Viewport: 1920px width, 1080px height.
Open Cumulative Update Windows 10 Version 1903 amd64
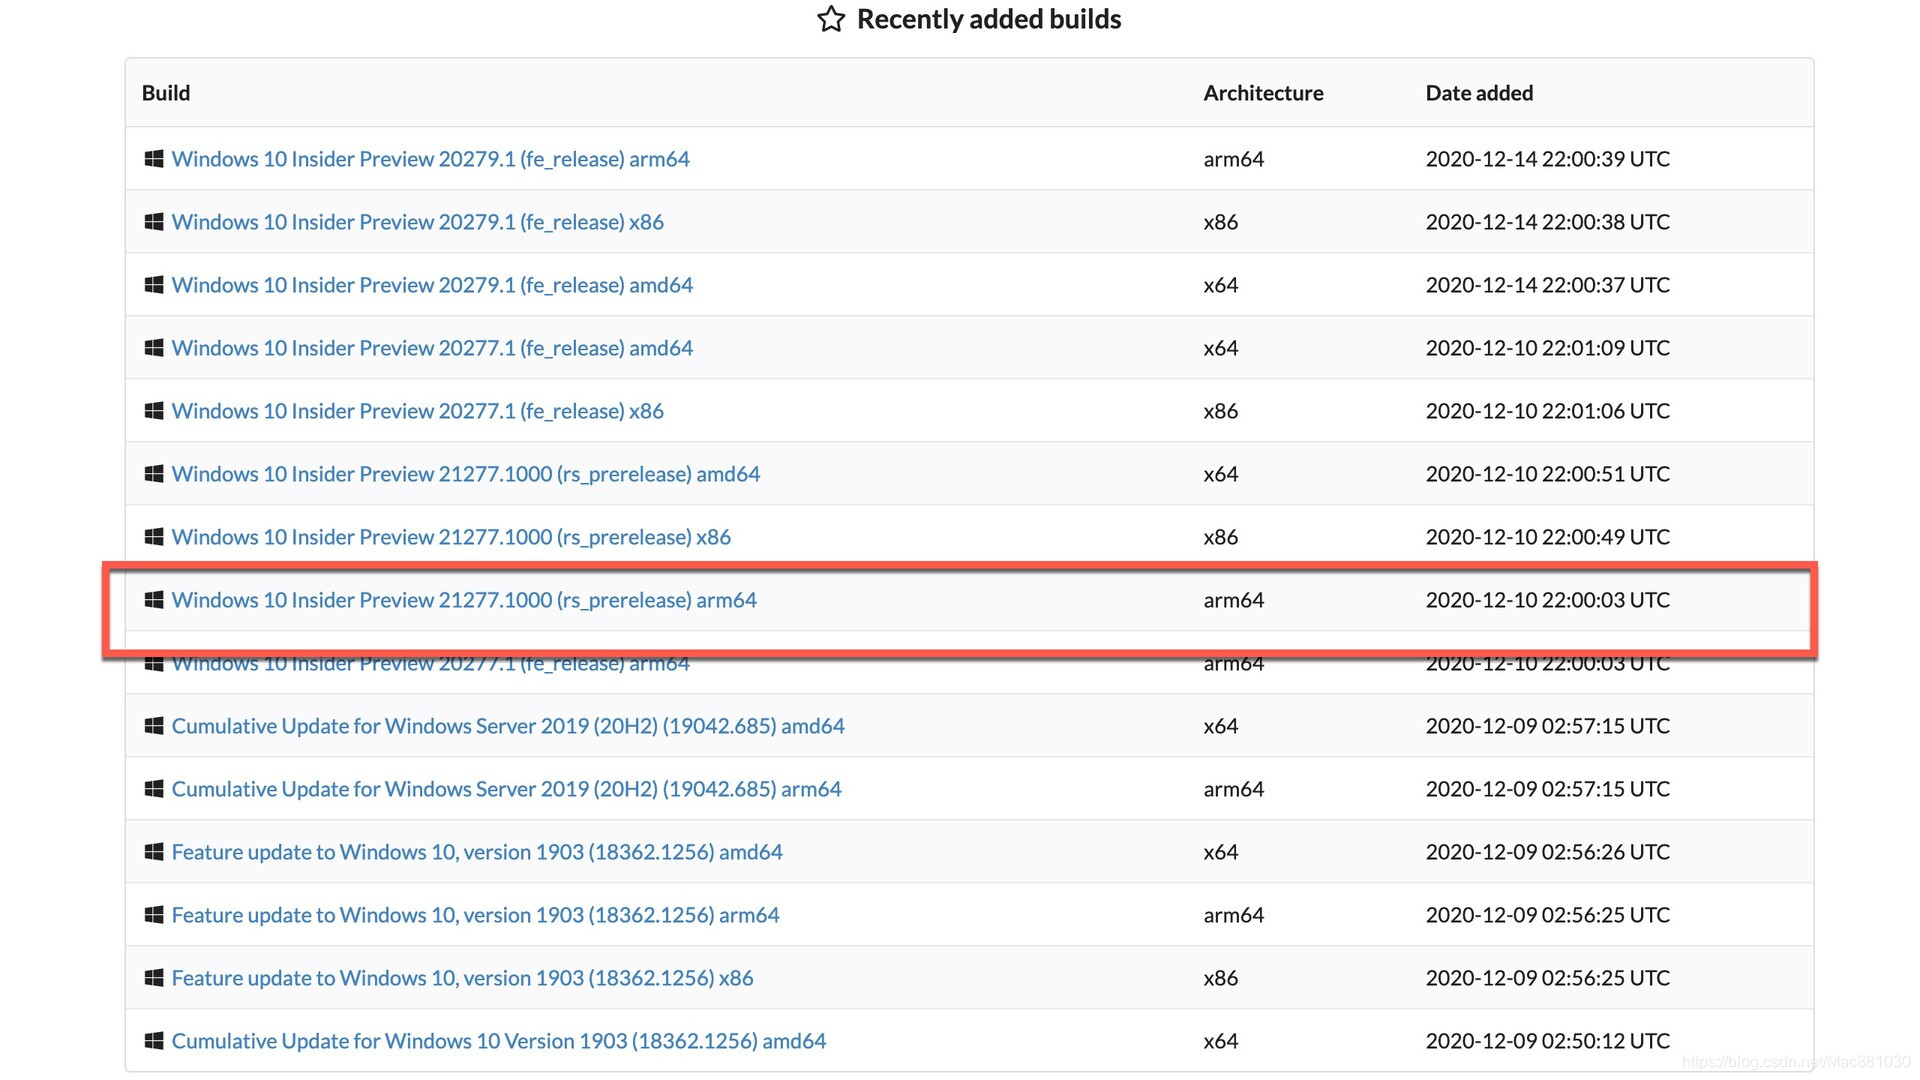point(499,1041)
